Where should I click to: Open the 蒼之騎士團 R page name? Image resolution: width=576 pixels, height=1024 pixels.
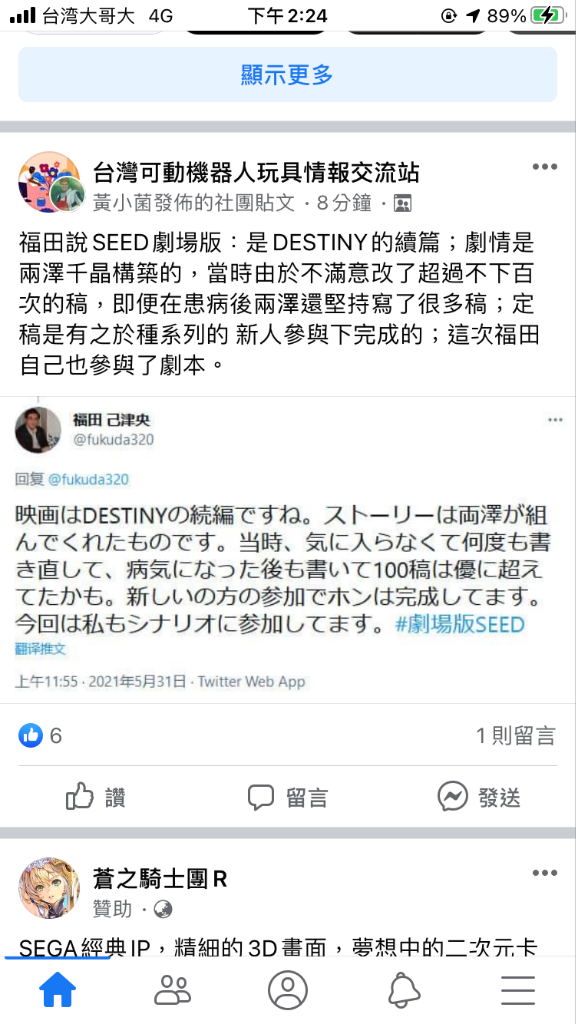point(160,879)
